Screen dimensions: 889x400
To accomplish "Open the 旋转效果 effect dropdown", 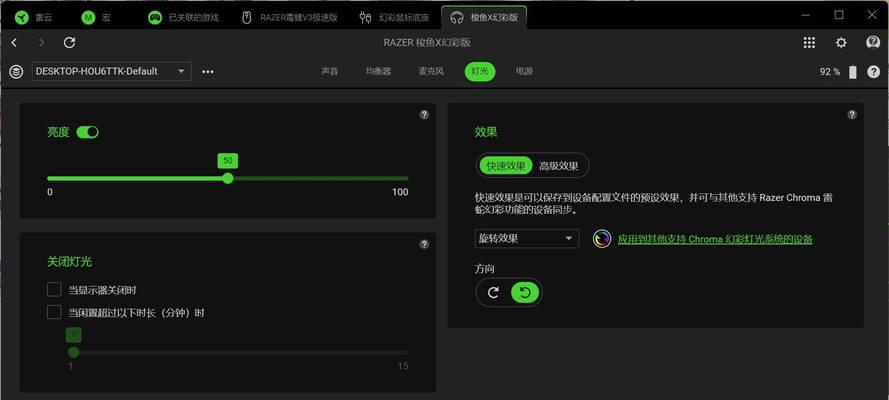I will 527,239.
